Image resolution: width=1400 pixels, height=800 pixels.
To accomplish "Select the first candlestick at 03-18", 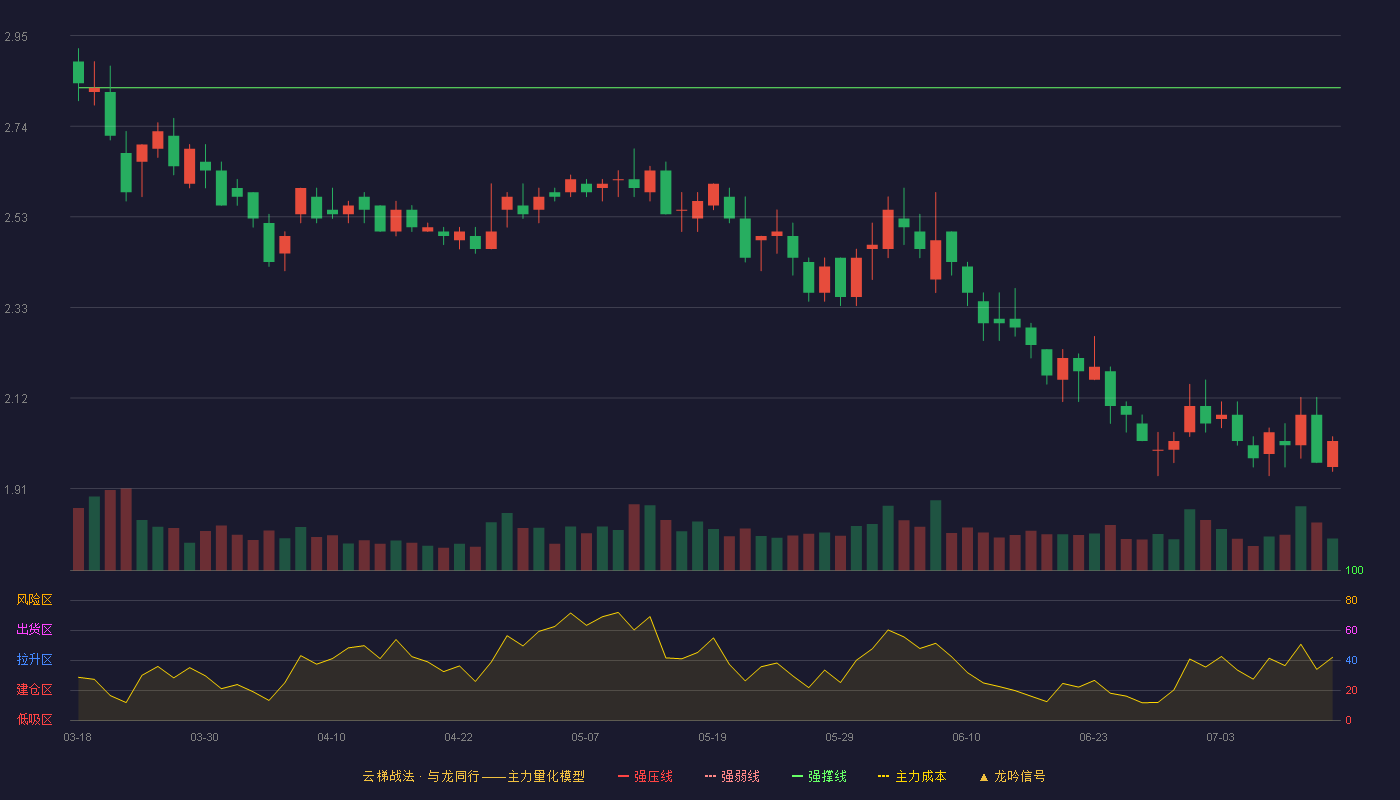I will click(x=78, y=72).
